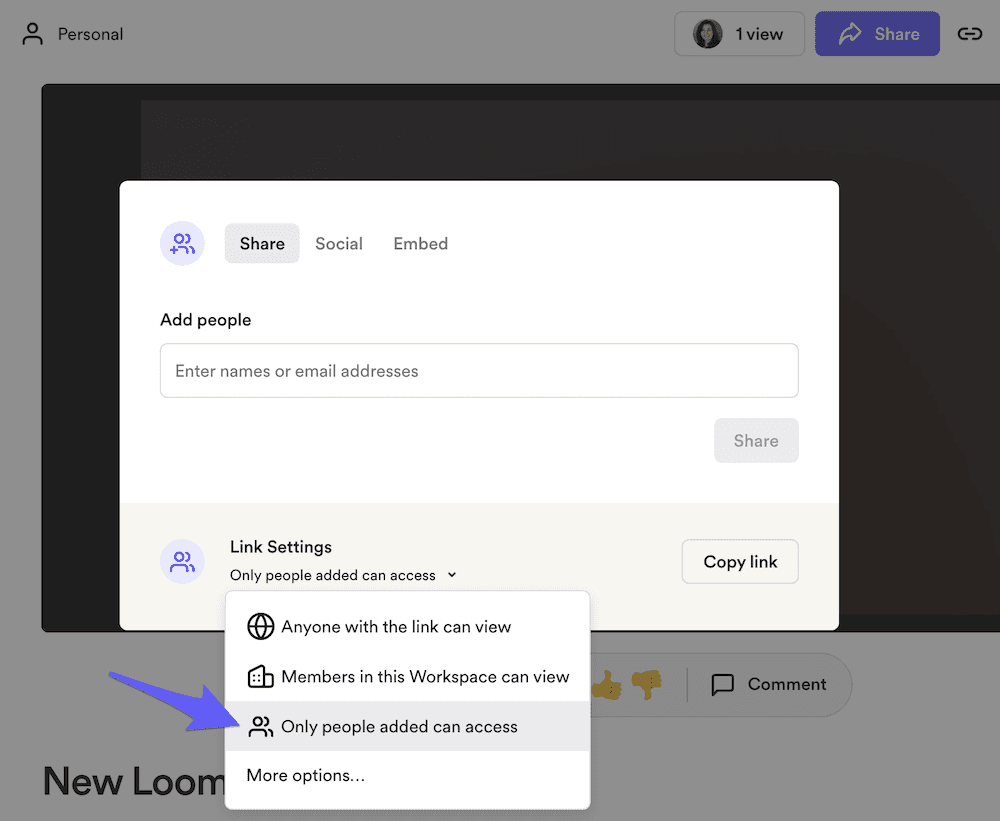Expand the link access dropdown chevron
This screenshot has height=821, width=1000.
452,575
